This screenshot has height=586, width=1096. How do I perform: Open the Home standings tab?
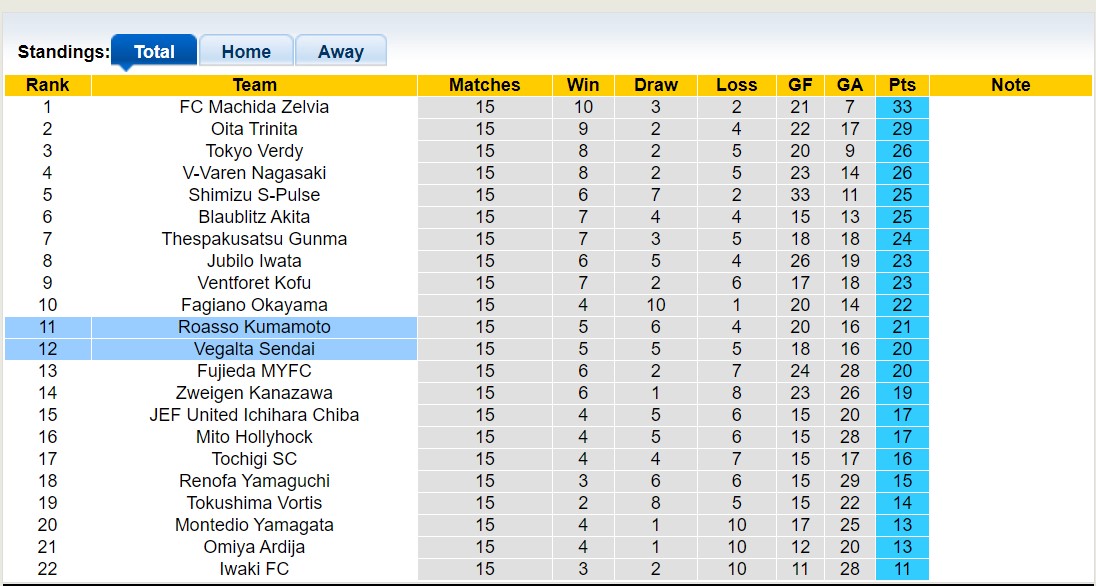(246, 52)
